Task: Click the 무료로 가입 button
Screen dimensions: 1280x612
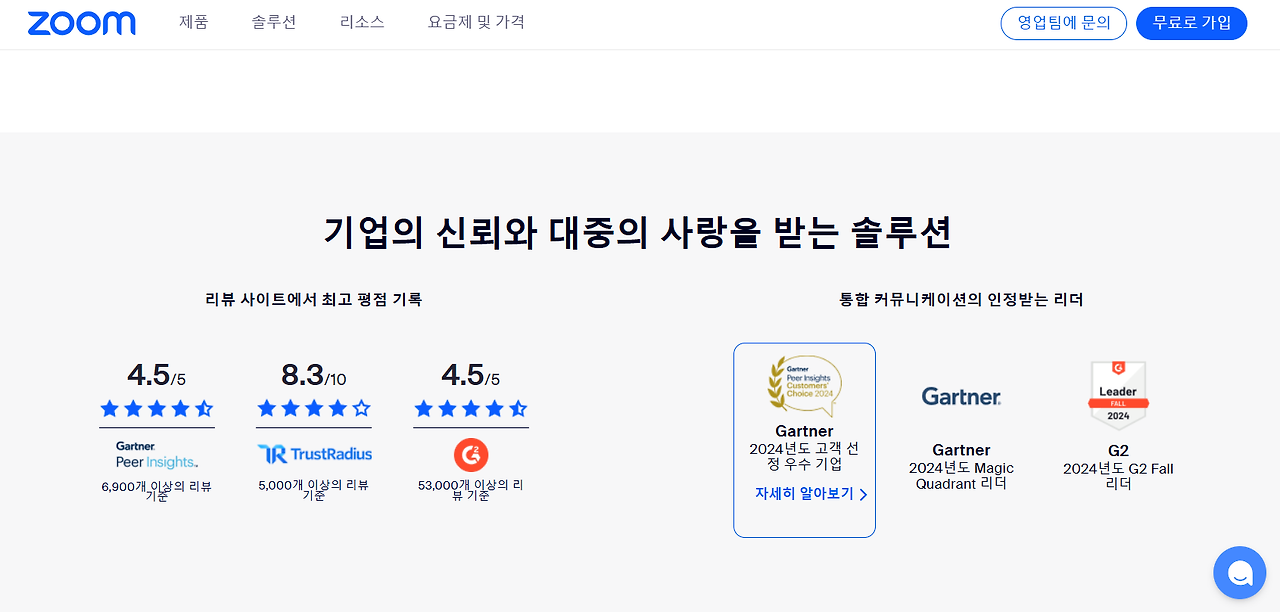Action: coord(1192,23)
